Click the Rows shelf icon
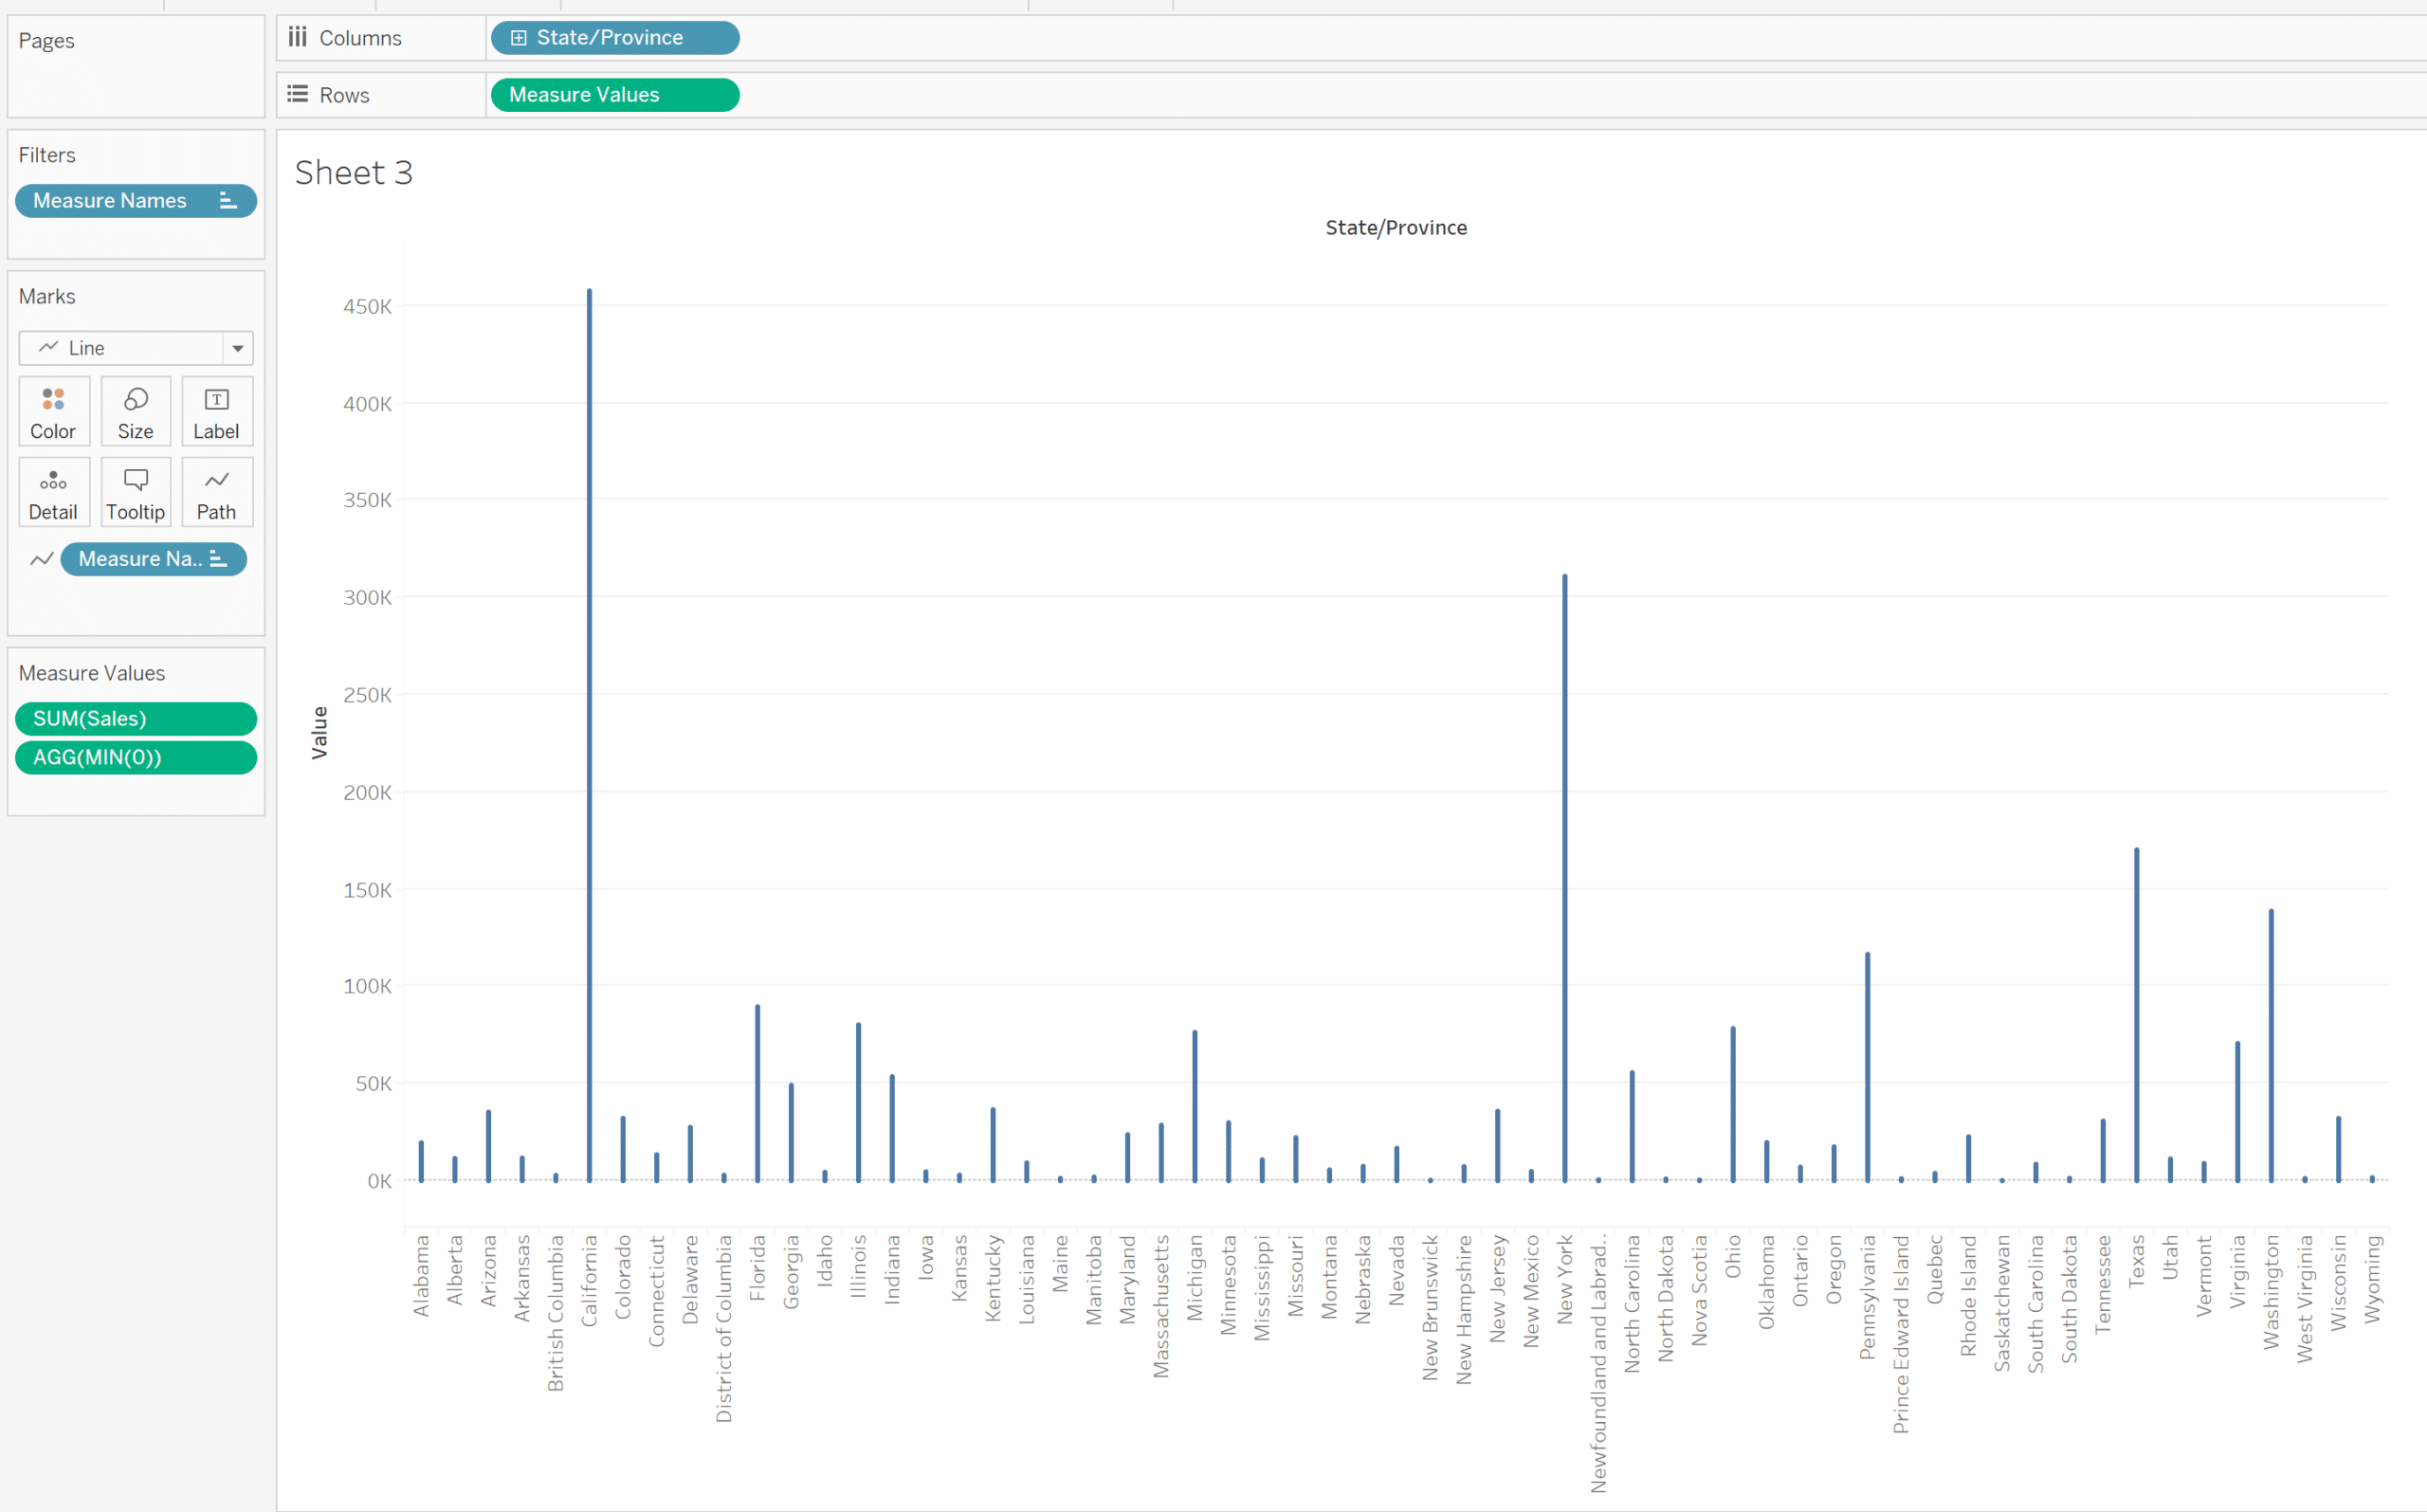Image resolution: width=2427 pixels, height=1512 pixels. click(297, 94)
